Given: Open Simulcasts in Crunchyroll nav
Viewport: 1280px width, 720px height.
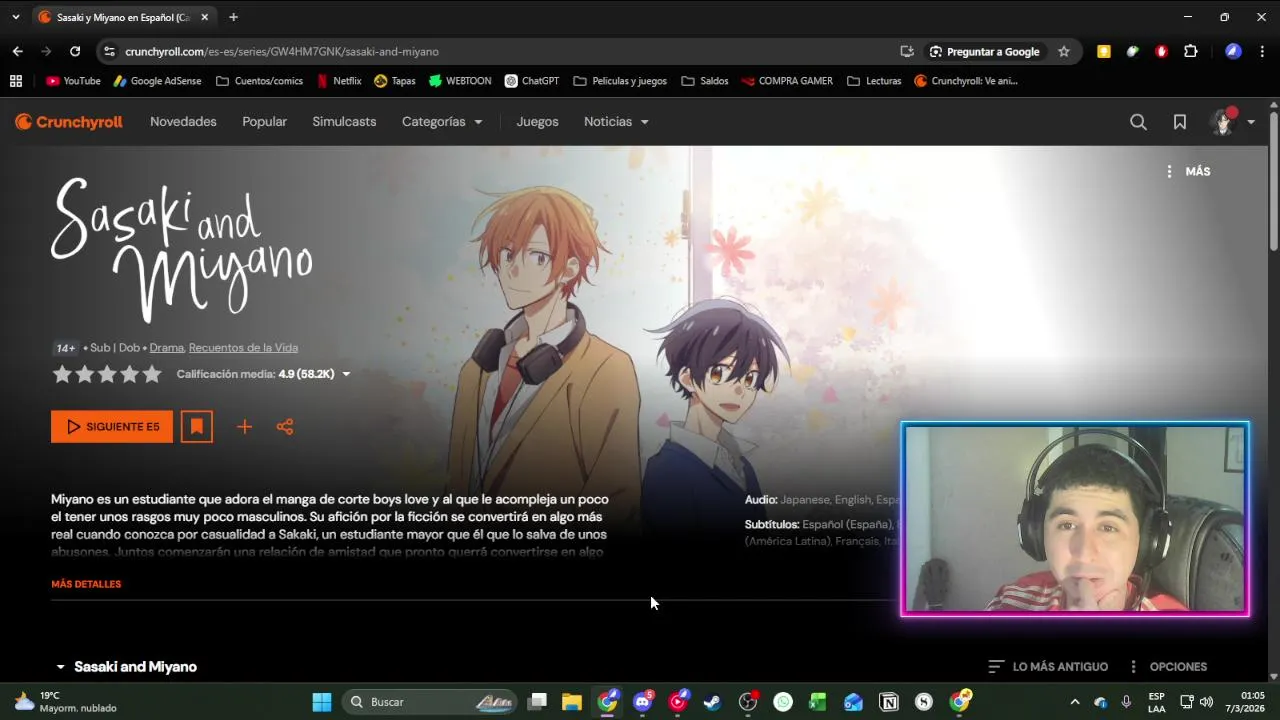Looking at the screenshot, I should 344,122.
